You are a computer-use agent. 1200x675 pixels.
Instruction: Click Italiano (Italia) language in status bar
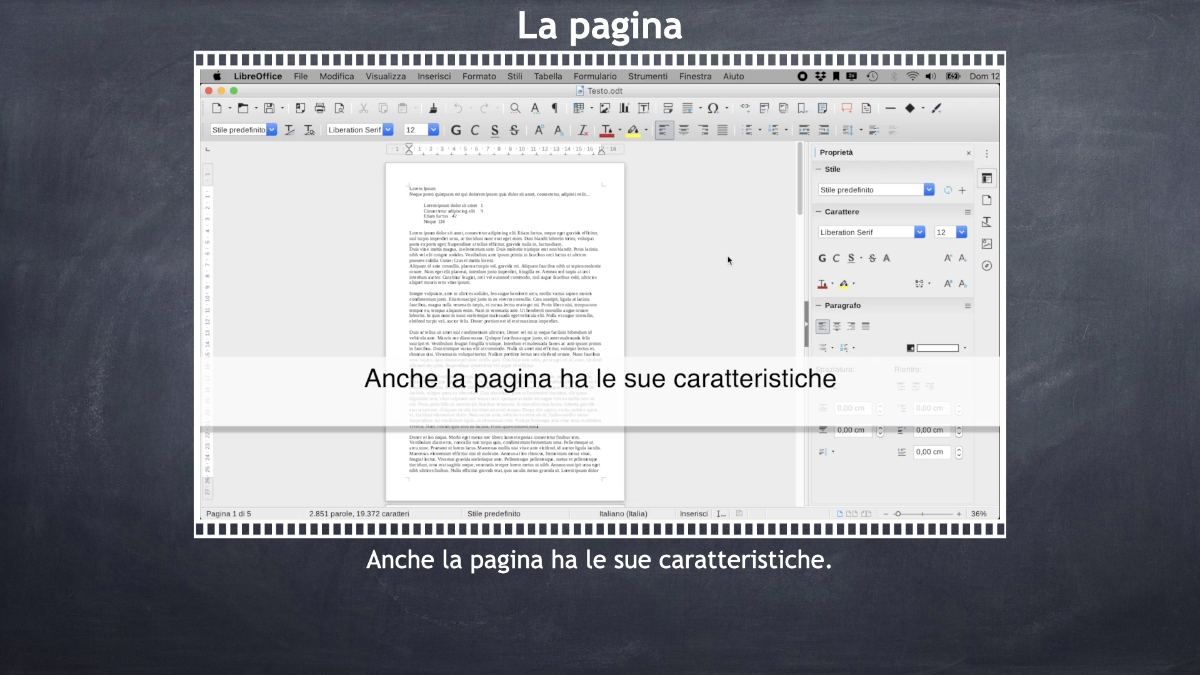(x=623, y=513)
